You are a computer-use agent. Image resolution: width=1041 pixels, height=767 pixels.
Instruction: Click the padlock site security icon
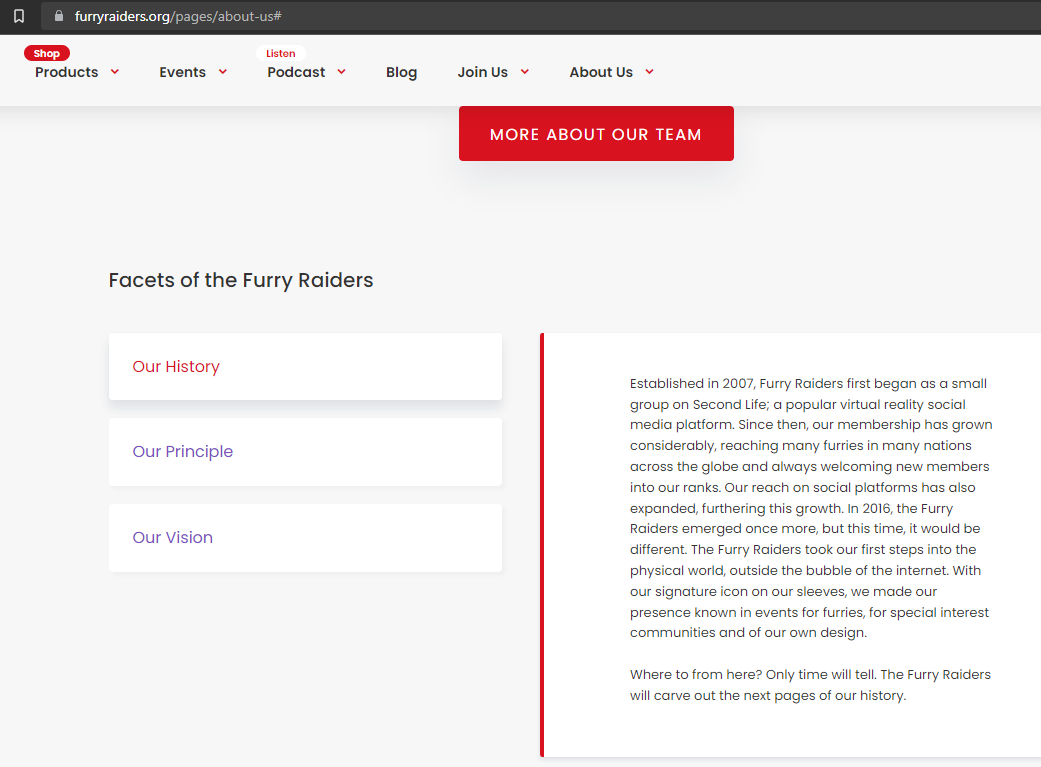[59, 16]
